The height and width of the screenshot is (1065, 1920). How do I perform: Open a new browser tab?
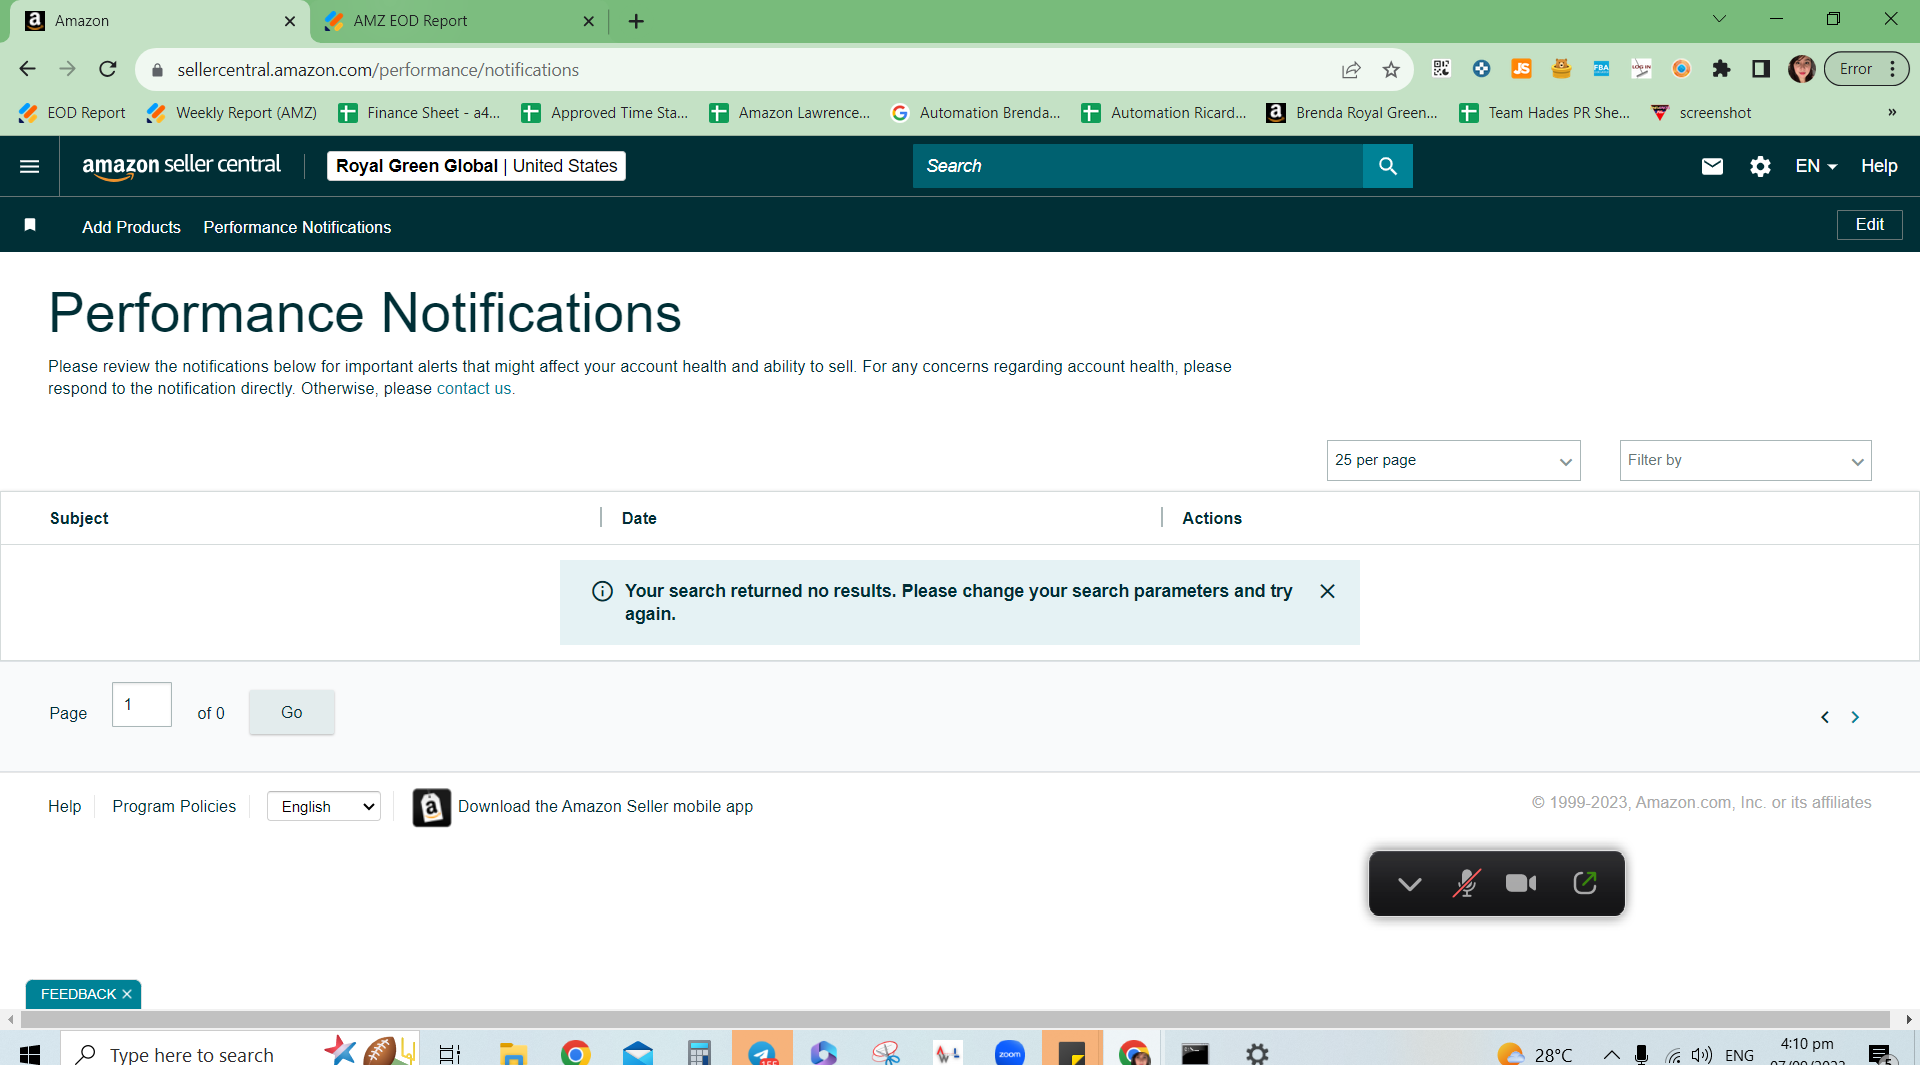636,21
